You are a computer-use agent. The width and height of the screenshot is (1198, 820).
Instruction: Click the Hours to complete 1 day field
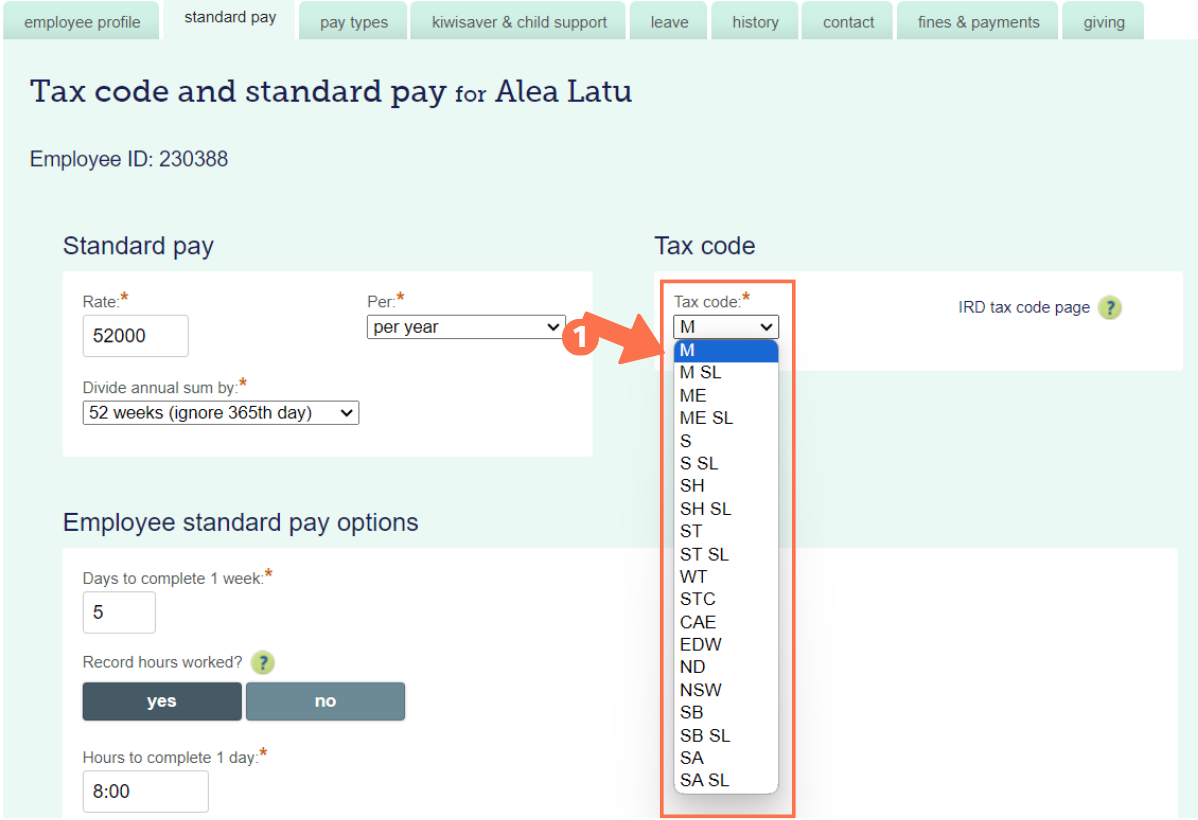point(145,791)
